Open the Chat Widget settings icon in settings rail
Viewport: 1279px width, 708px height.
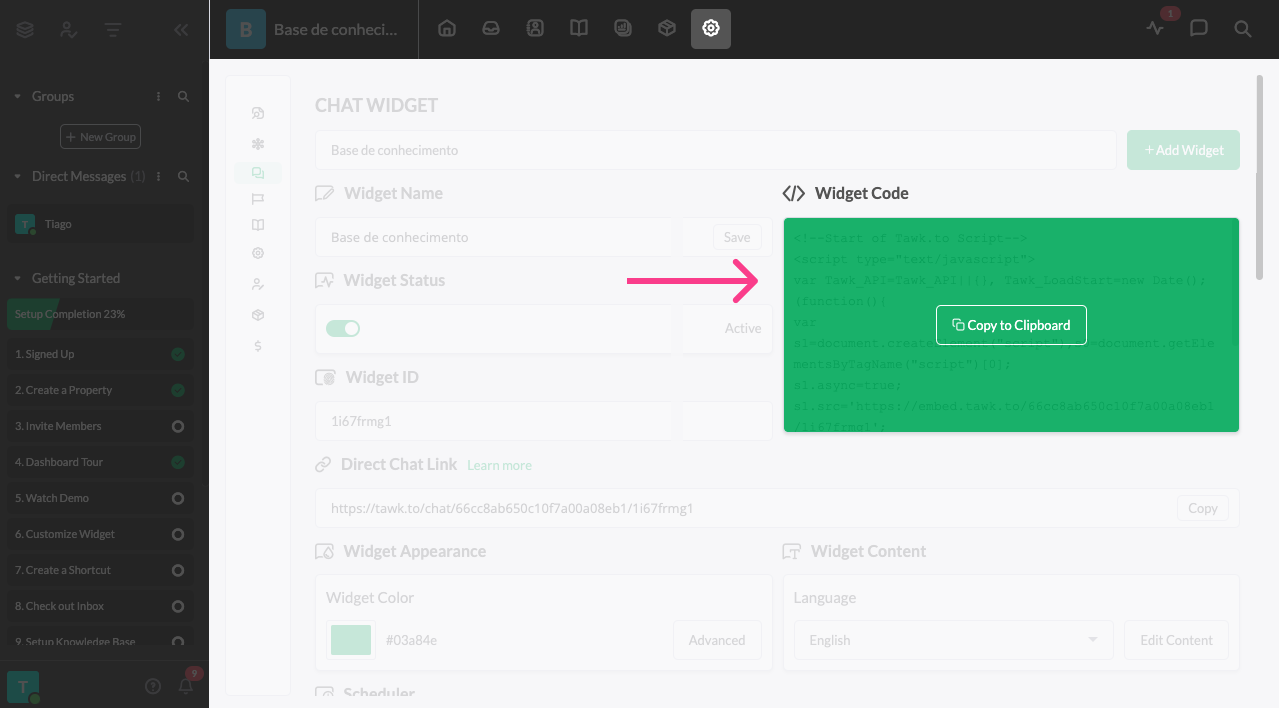pyautogui.click(x=258, y=172)
